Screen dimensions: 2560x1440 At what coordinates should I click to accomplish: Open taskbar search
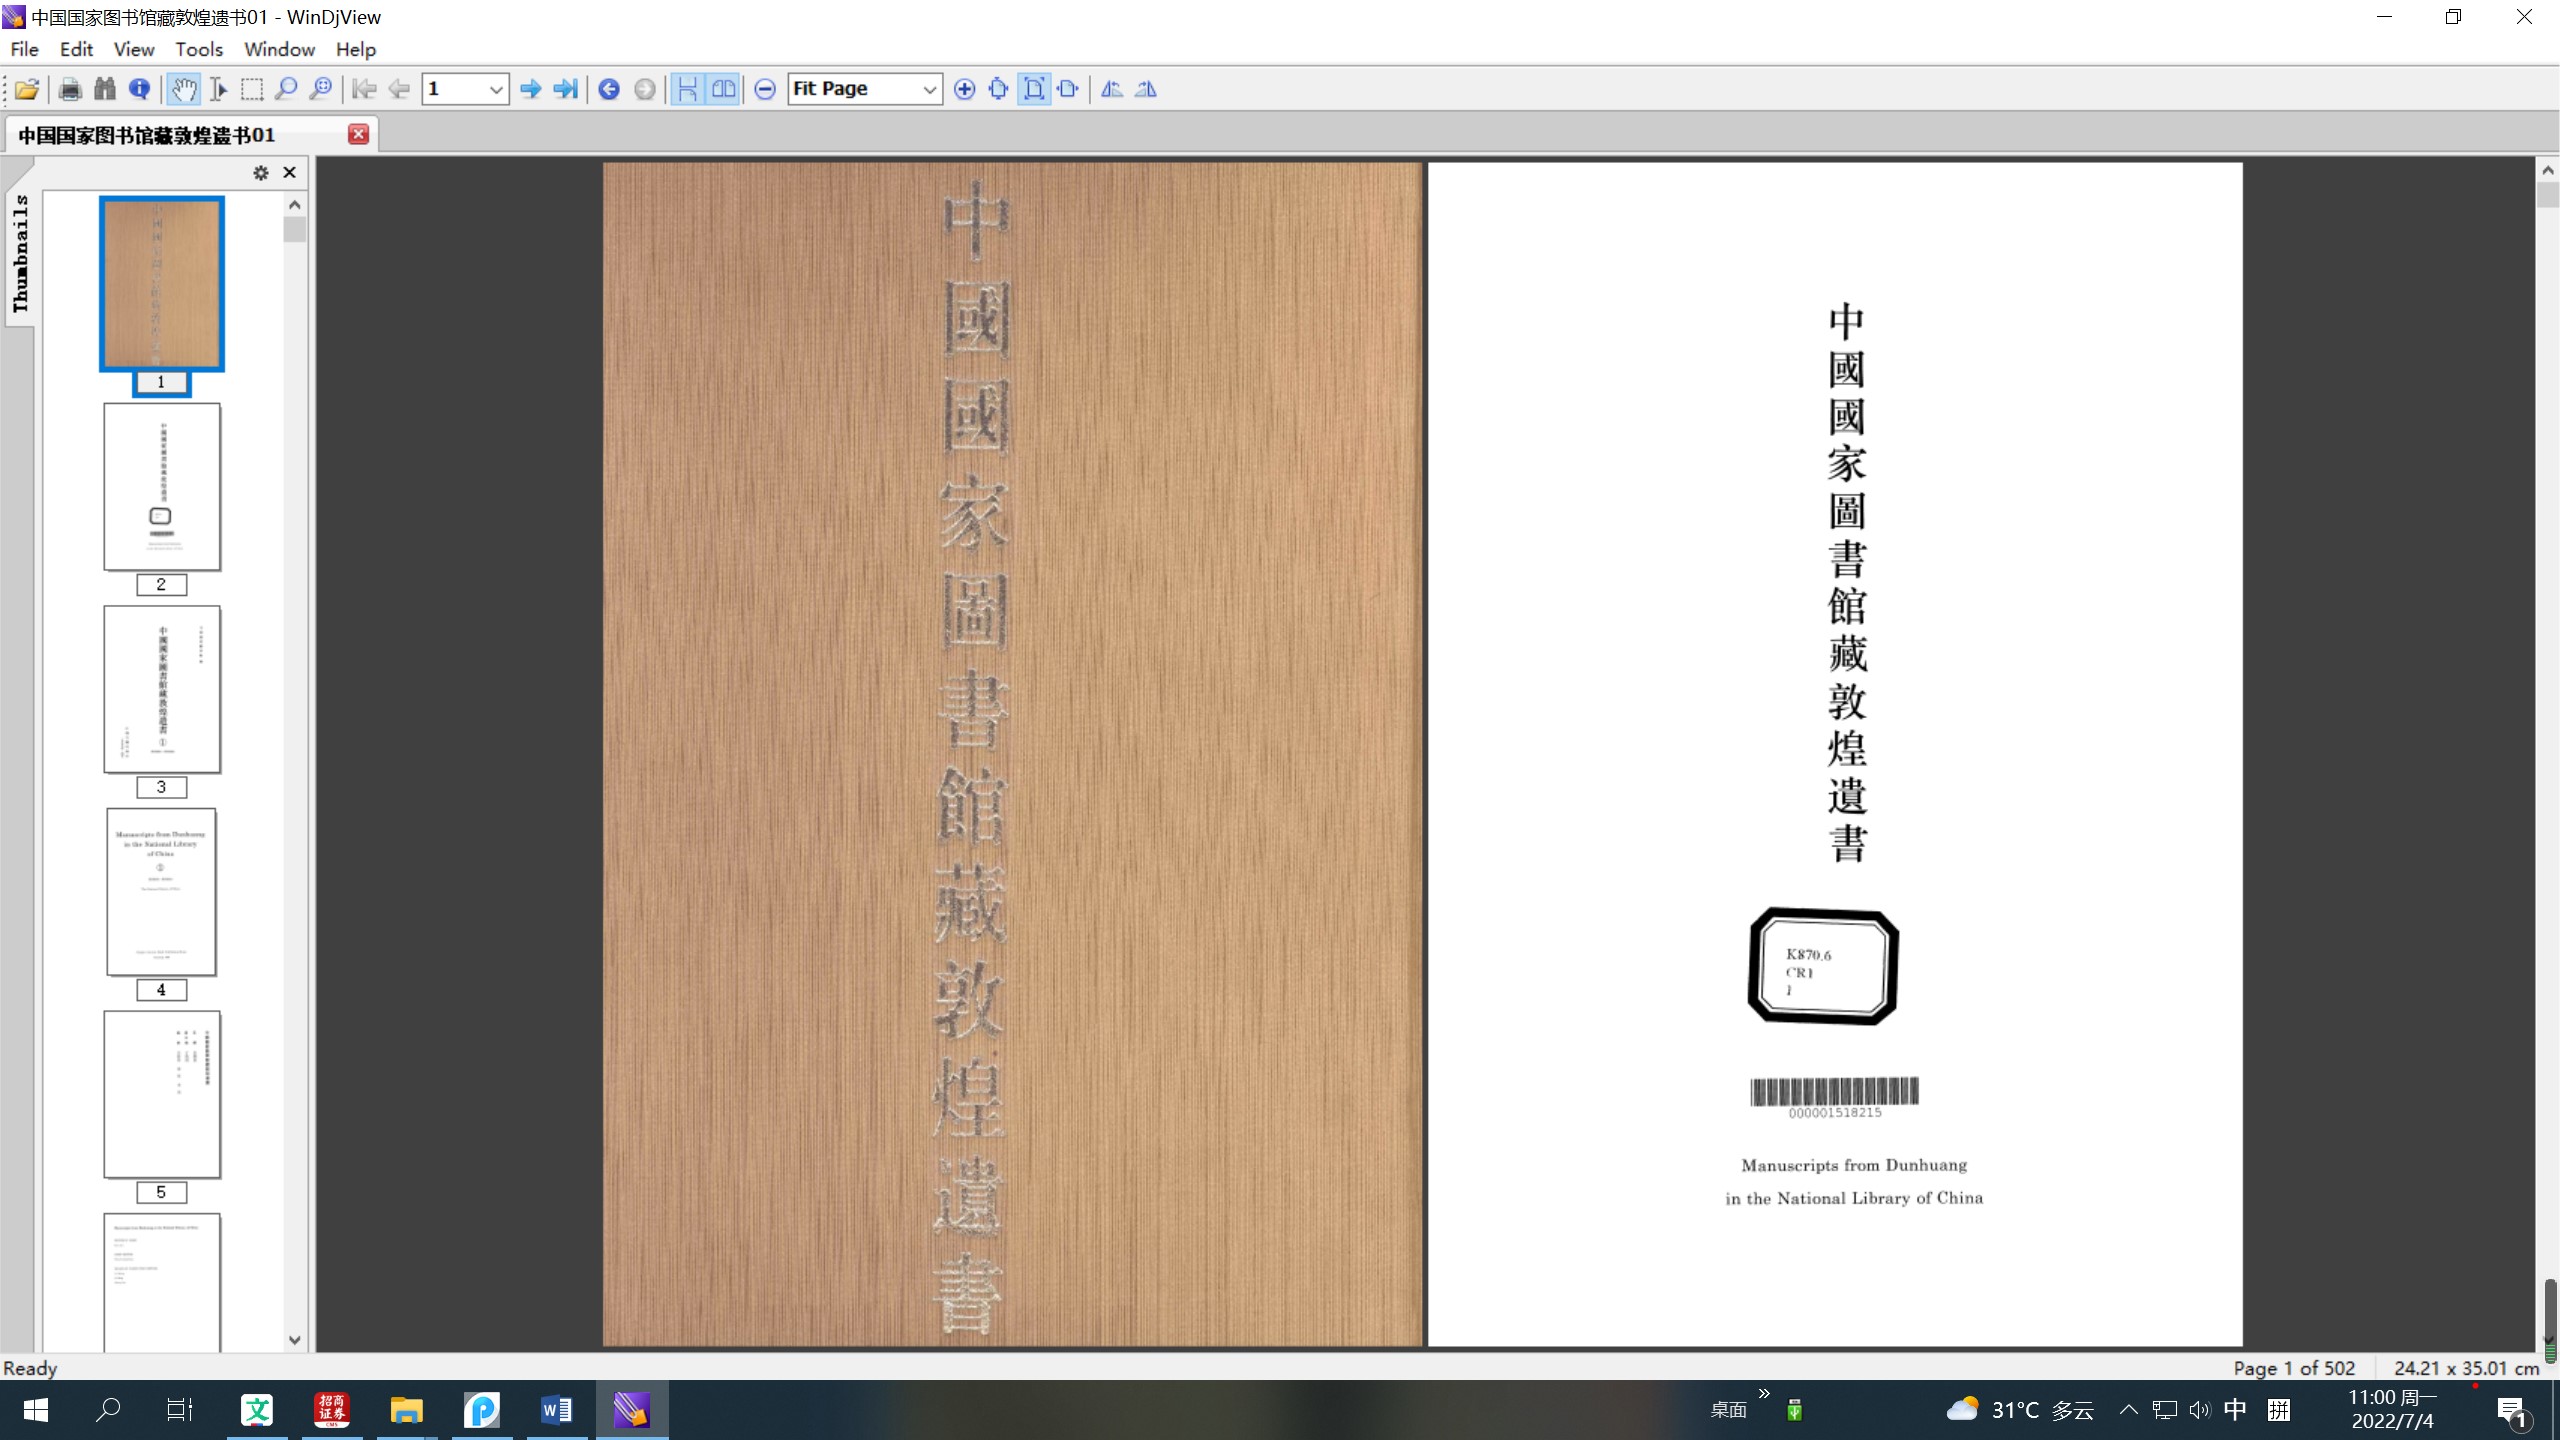click(108, 1410)
